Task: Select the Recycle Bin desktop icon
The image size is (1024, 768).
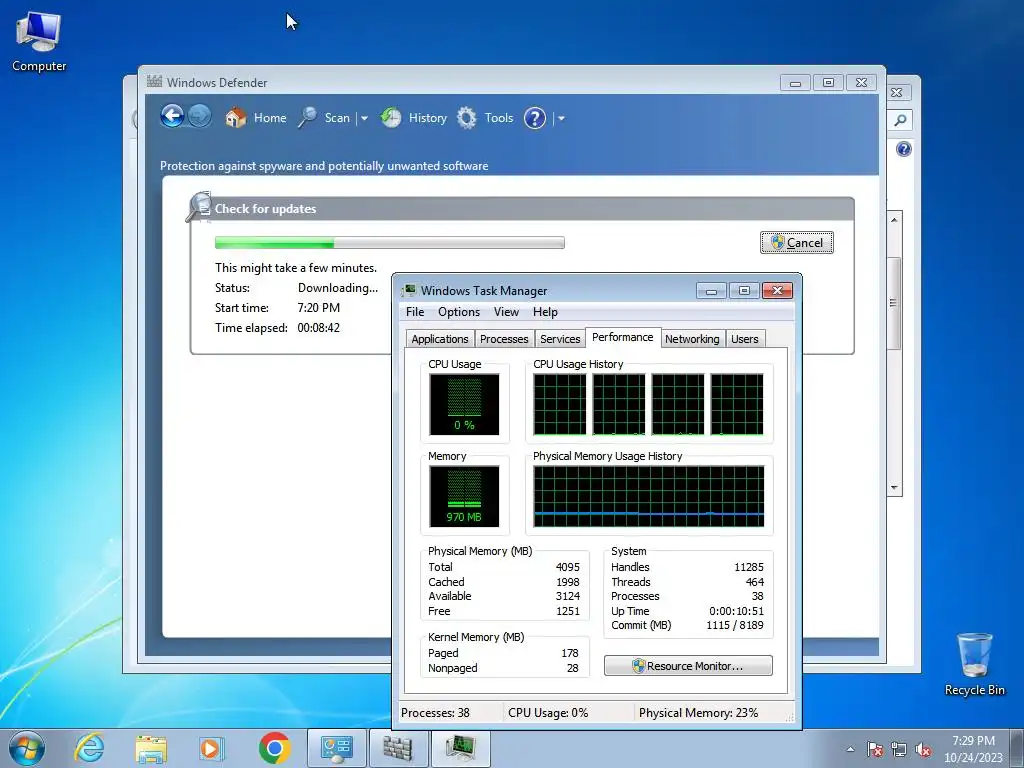Action: pos(974,664)
